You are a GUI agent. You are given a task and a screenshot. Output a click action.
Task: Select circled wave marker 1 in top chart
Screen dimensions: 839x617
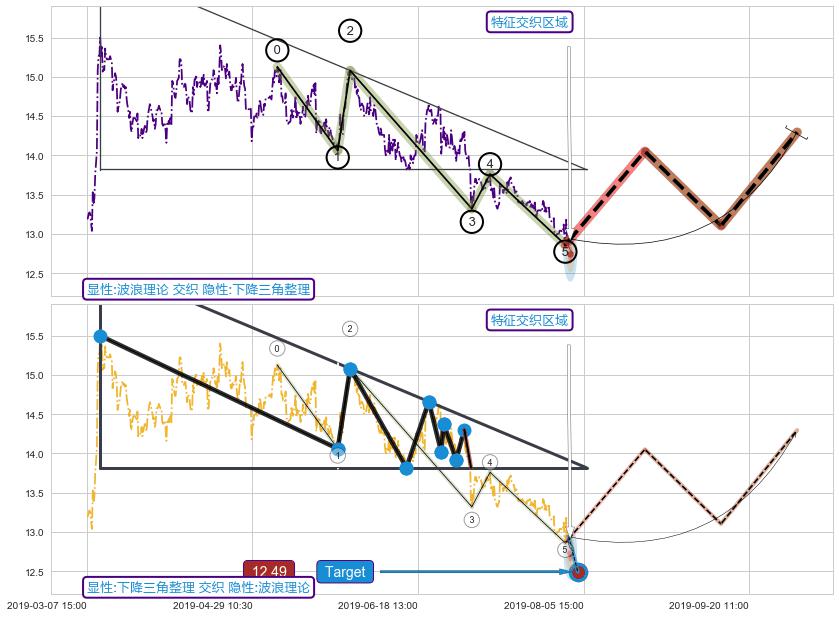[338, 157]
